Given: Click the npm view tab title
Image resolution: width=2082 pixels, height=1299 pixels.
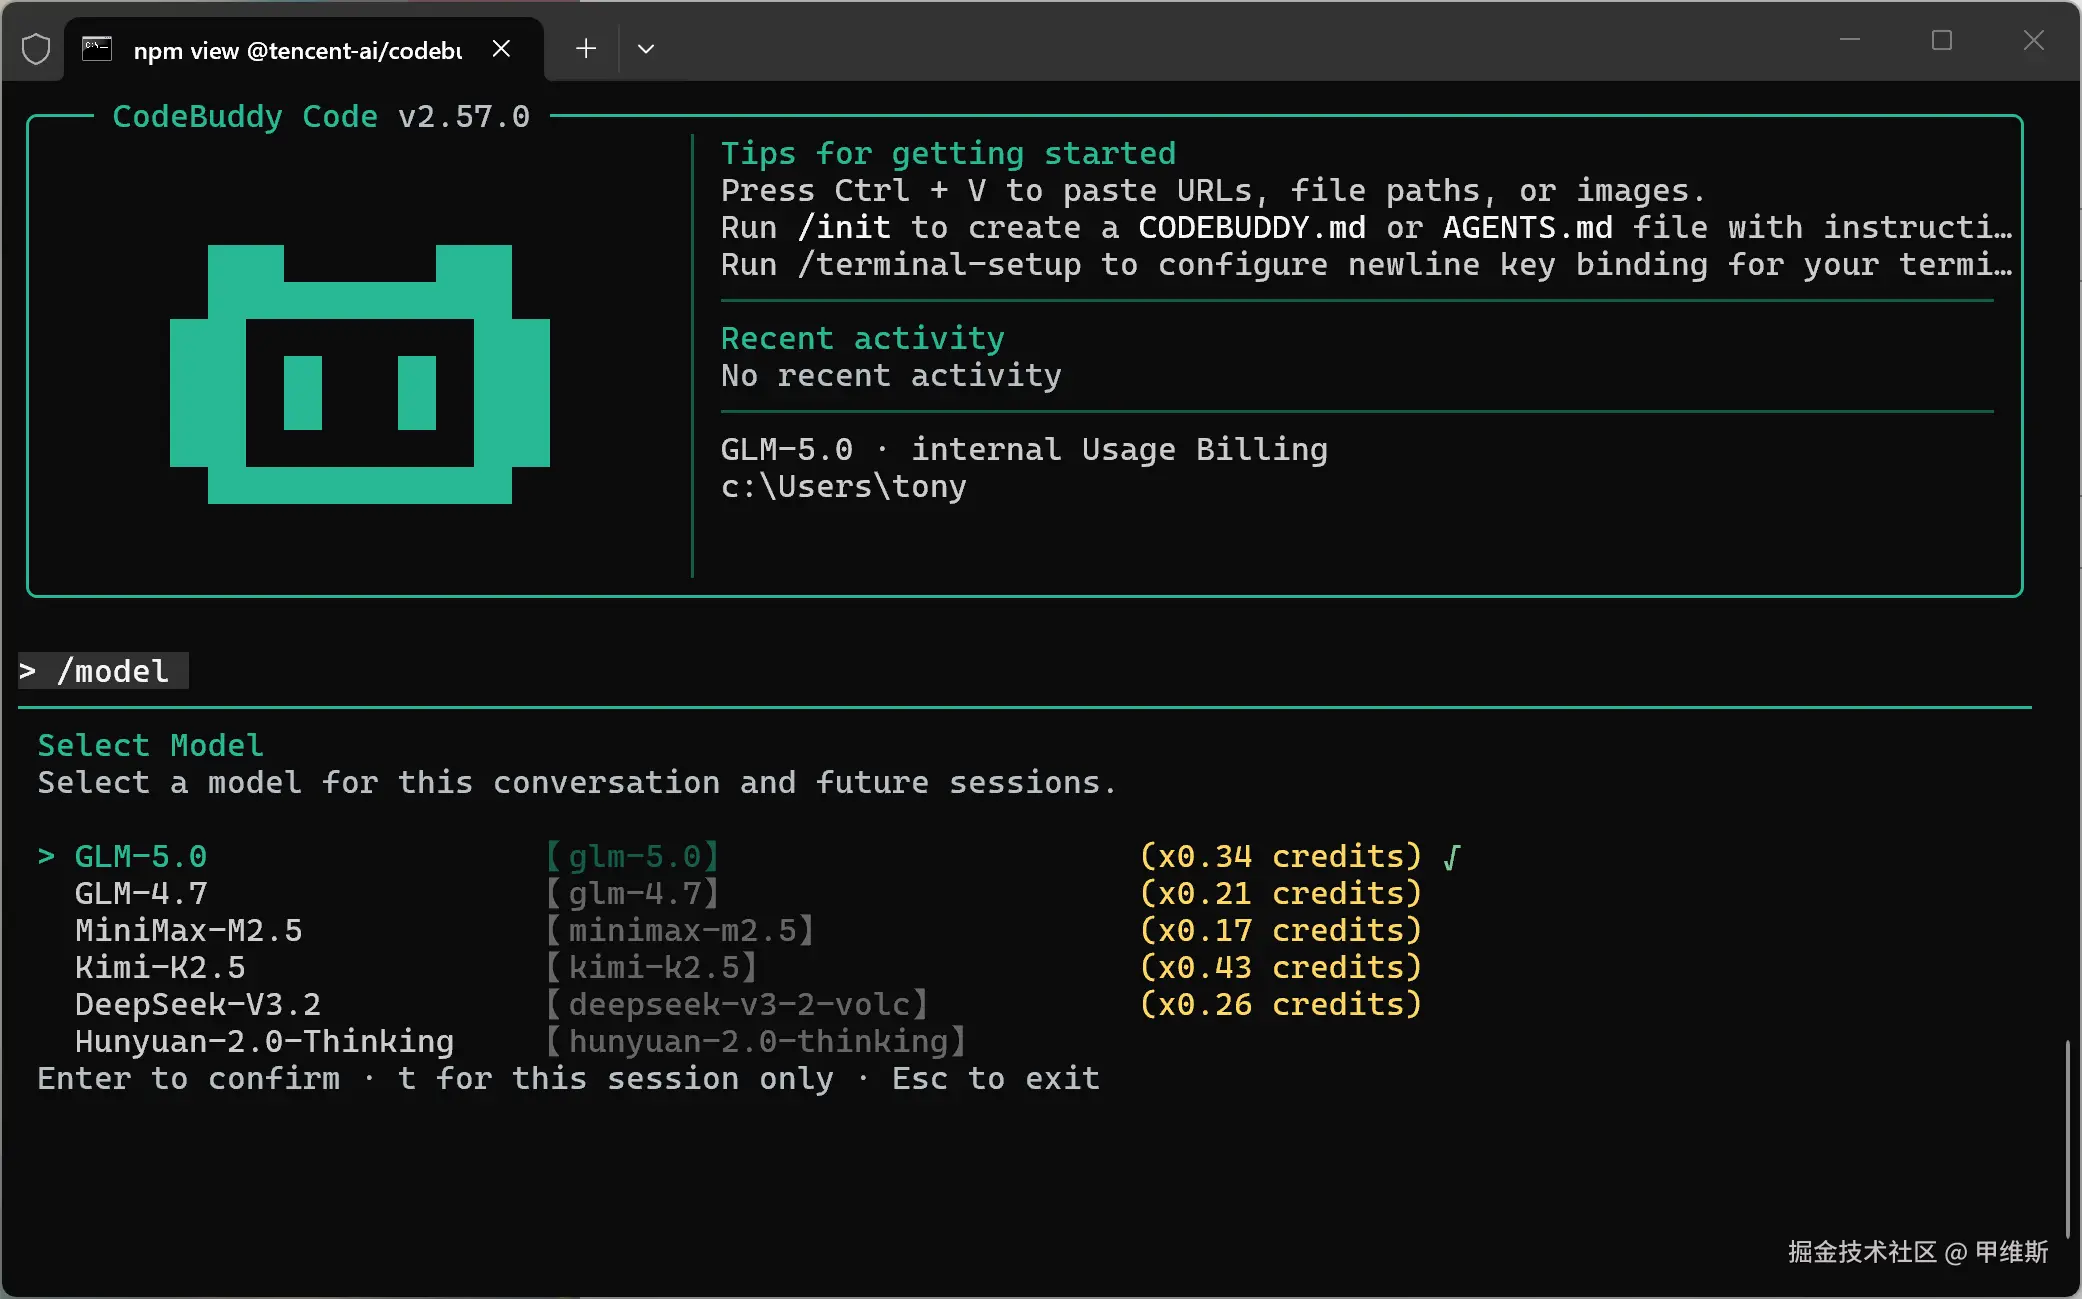Looking at the screenshot, I should (297, 50).
